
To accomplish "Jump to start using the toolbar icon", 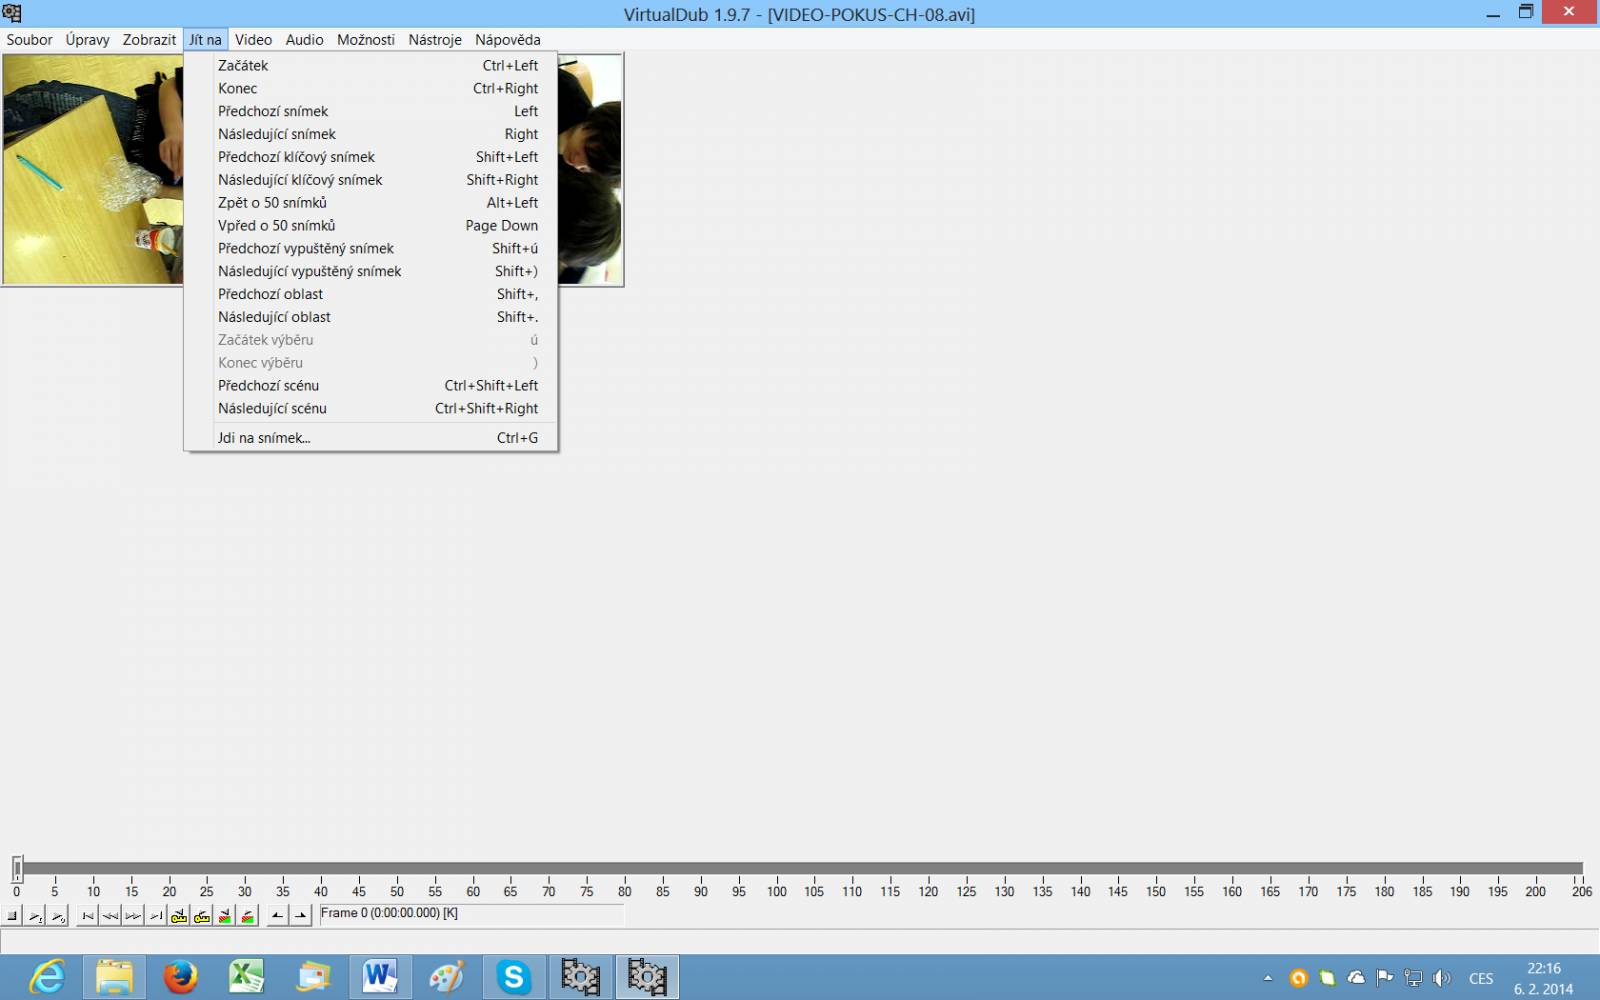I will [88, 915].
